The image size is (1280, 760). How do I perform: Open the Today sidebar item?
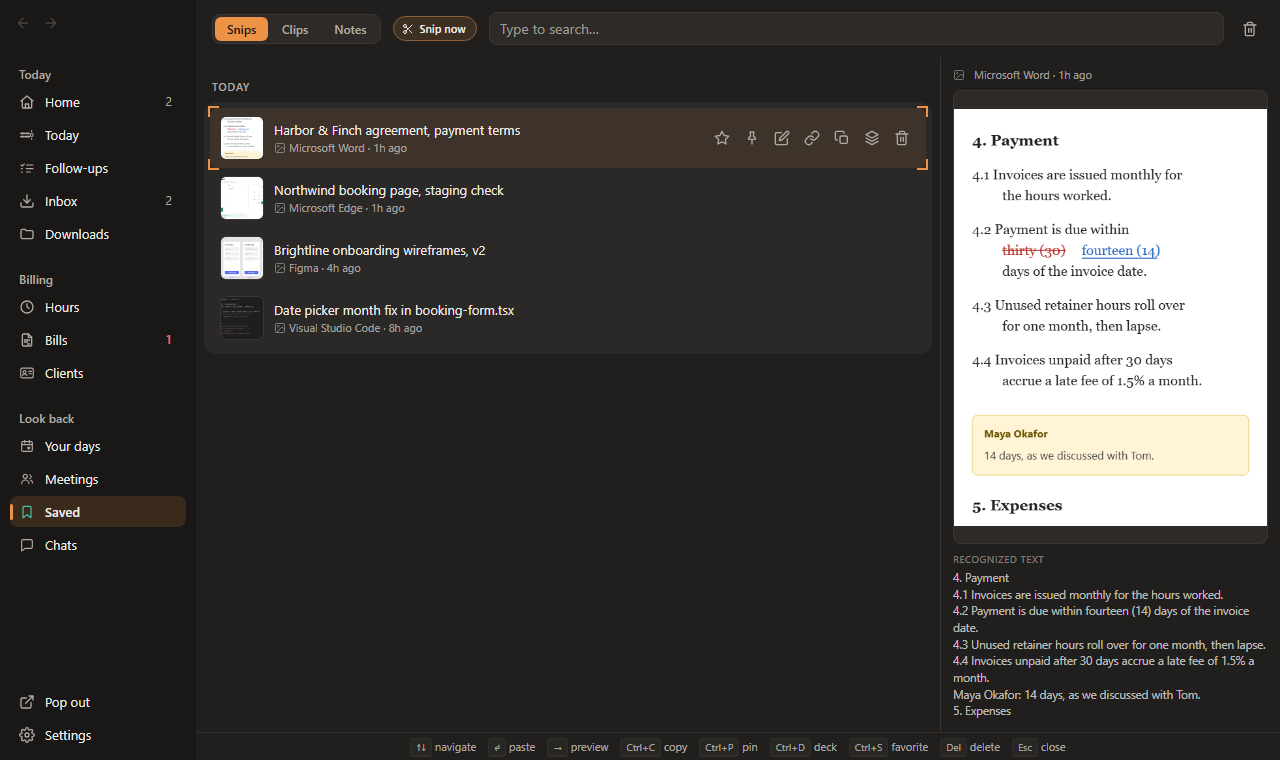[98, 135]
